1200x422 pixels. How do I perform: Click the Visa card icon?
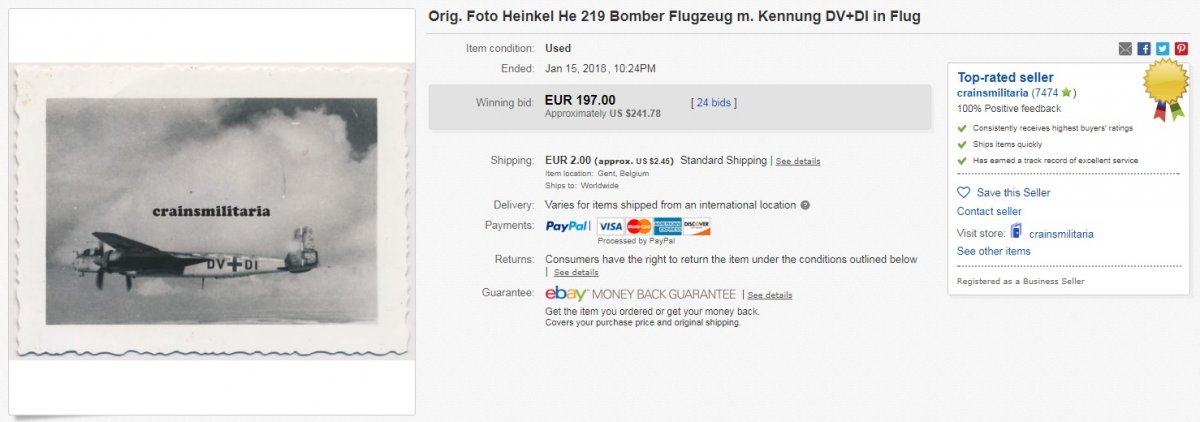point(610,226)
